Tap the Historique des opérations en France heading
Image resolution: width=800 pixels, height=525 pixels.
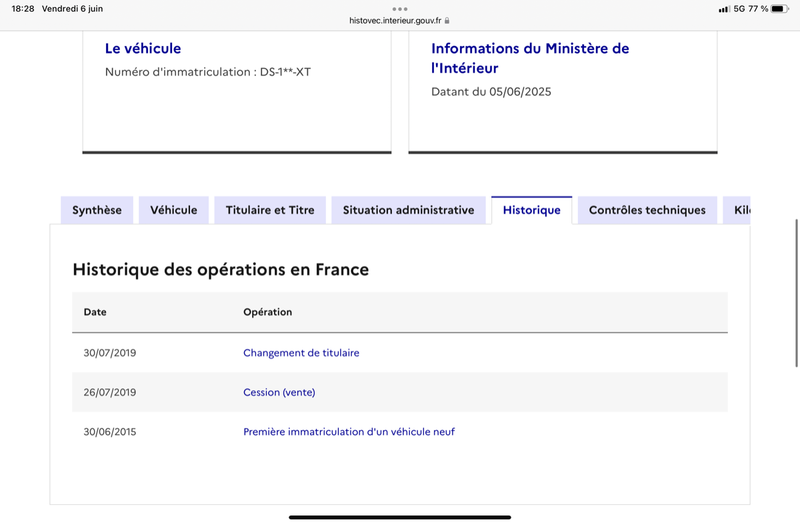[x=220, y=269]
